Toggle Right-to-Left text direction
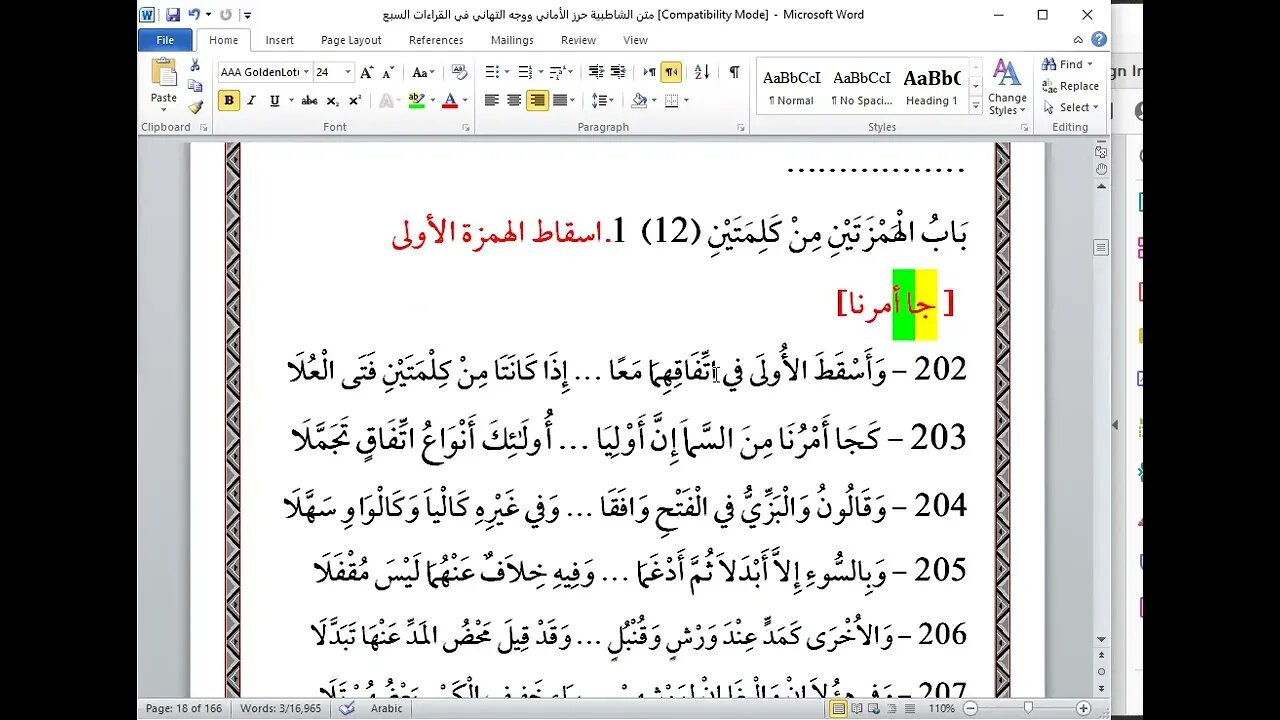Screen dimensions: 1280x720 (x=671, y=72)
